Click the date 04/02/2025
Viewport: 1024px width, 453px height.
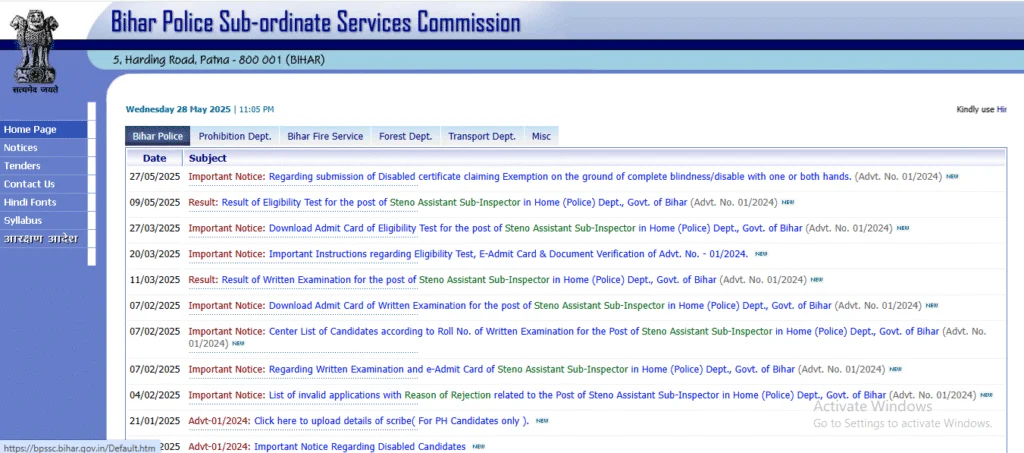[x=155, y=395]
